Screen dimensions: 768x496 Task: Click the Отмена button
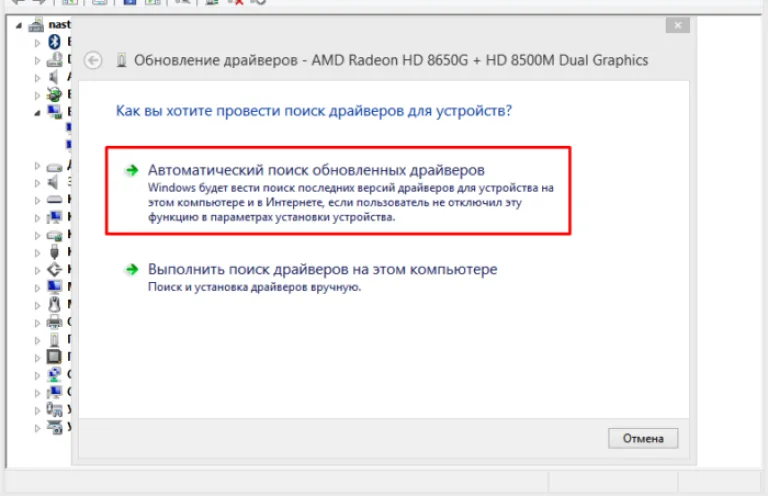click(x=643, y=438)
